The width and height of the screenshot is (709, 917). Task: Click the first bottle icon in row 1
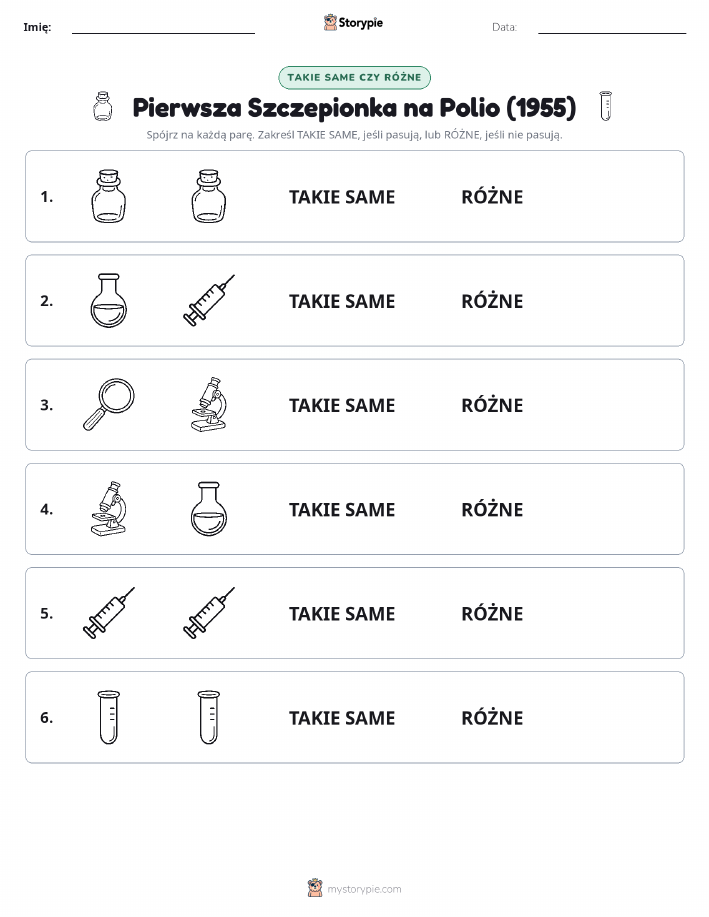click(x=109, y=196)
